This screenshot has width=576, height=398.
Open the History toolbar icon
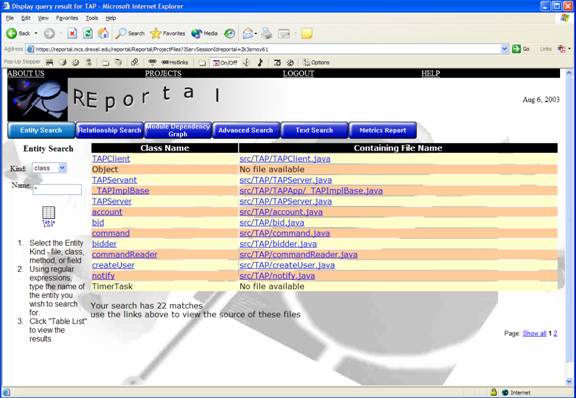[x=230, y=33]
